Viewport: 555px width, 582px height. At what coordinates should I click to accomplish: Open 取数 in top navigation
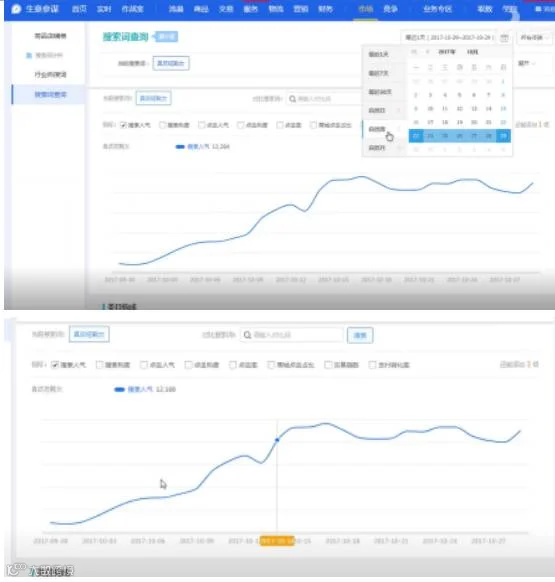tap(484, 9)
